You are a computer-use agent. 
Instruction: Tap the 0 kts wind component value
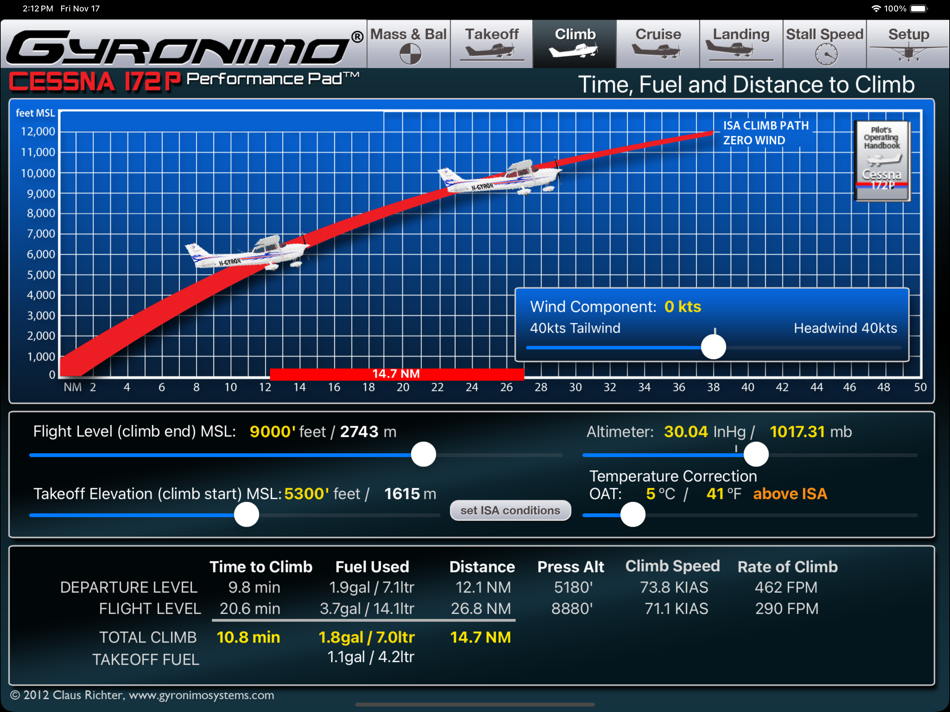coord(683,307)
